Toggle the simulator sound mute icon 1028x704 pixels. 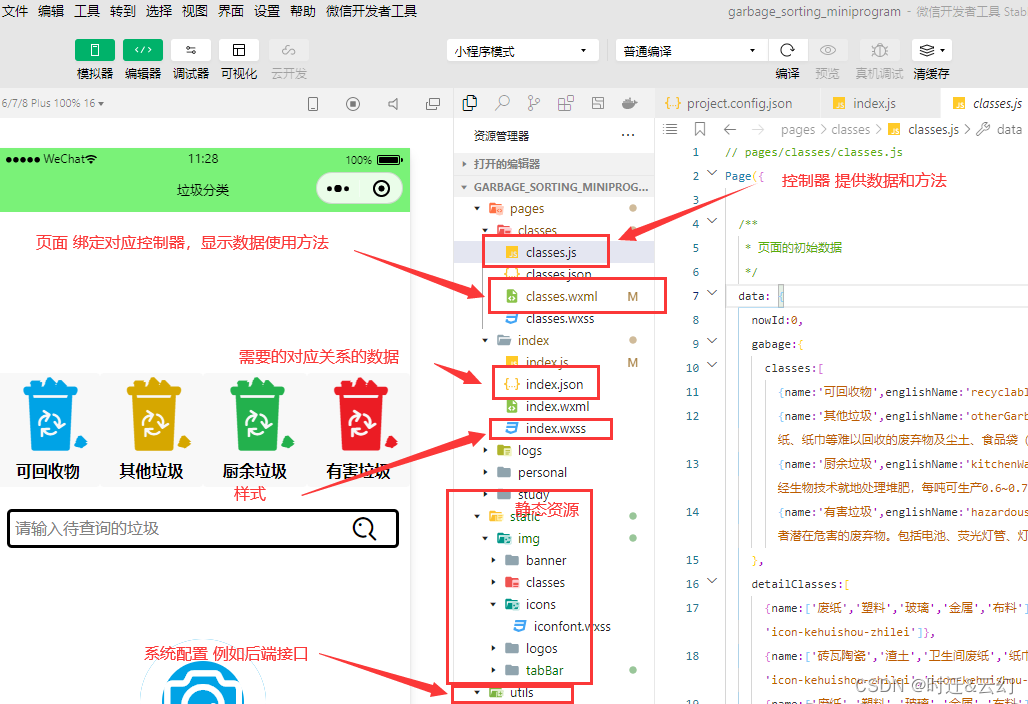[393, 104]
